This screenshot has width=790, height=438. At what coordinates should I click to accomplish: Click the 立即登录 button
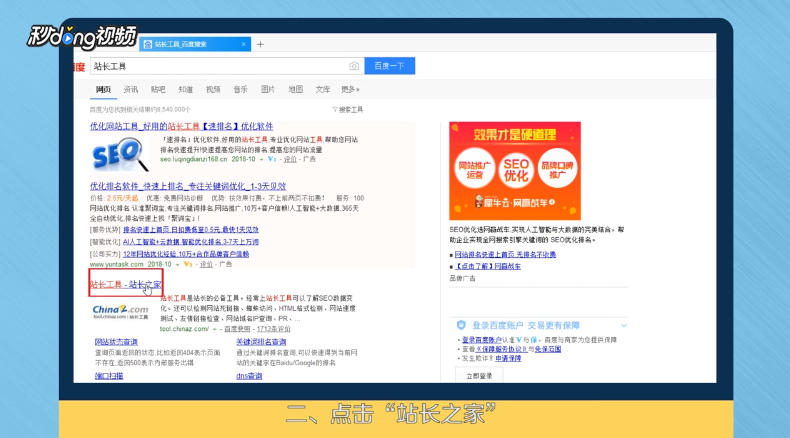(479, 376)
